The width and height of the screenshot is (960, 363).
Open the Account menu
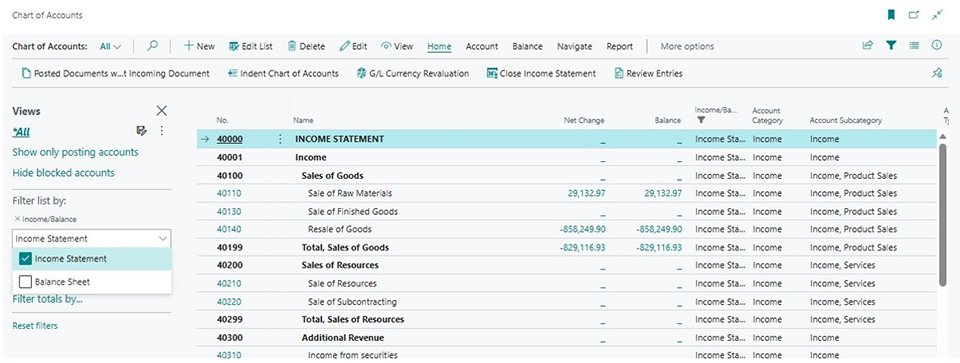point(482,46)
